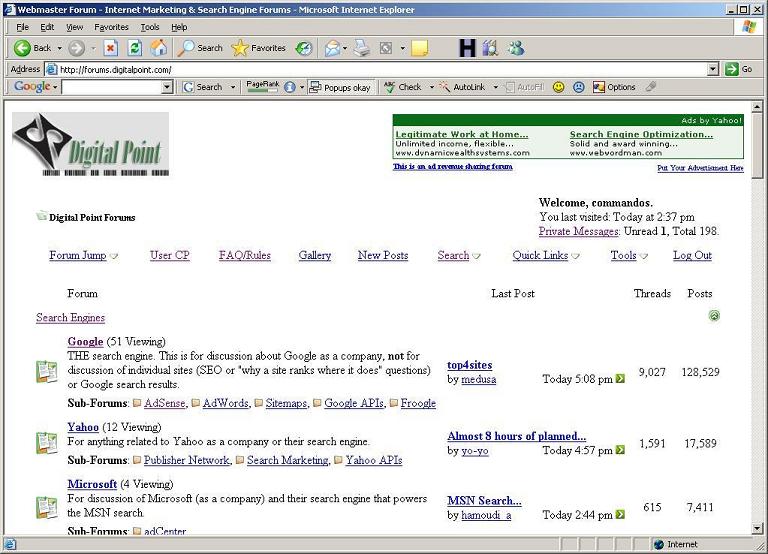Click the Go button next to address bar

[x=738, y=69]
